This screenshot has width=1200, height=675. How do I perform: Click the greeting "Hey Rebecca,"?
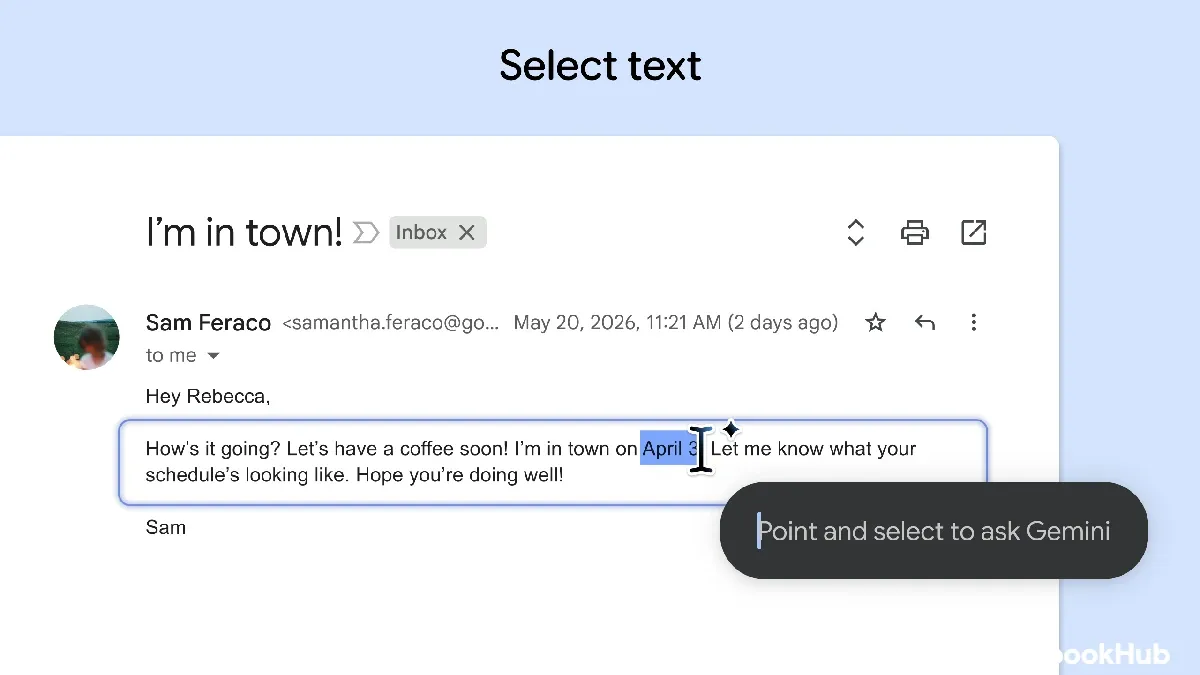[208, 397]
